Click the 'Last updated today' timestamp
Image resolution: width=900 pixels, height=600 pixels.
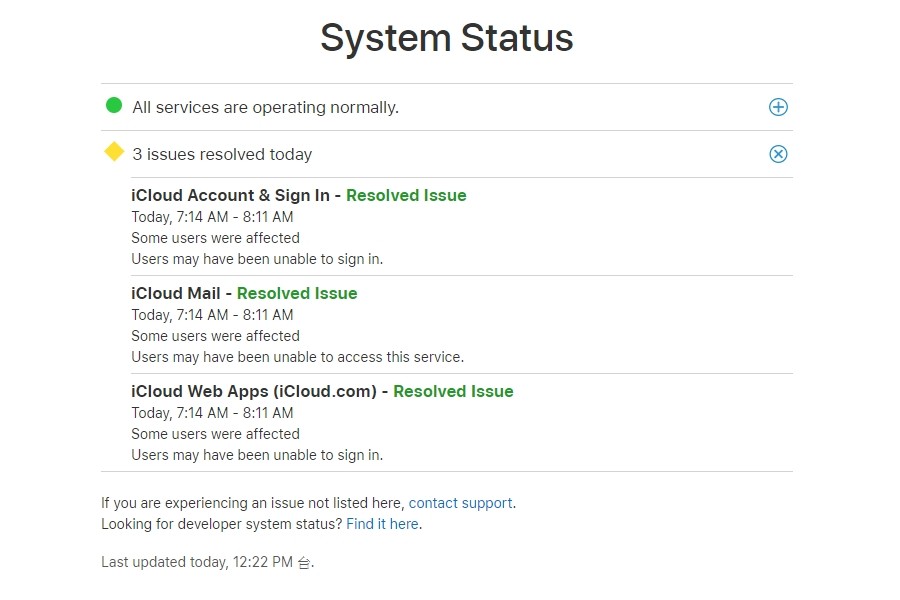pyautogui.click(x=207, y=562)
